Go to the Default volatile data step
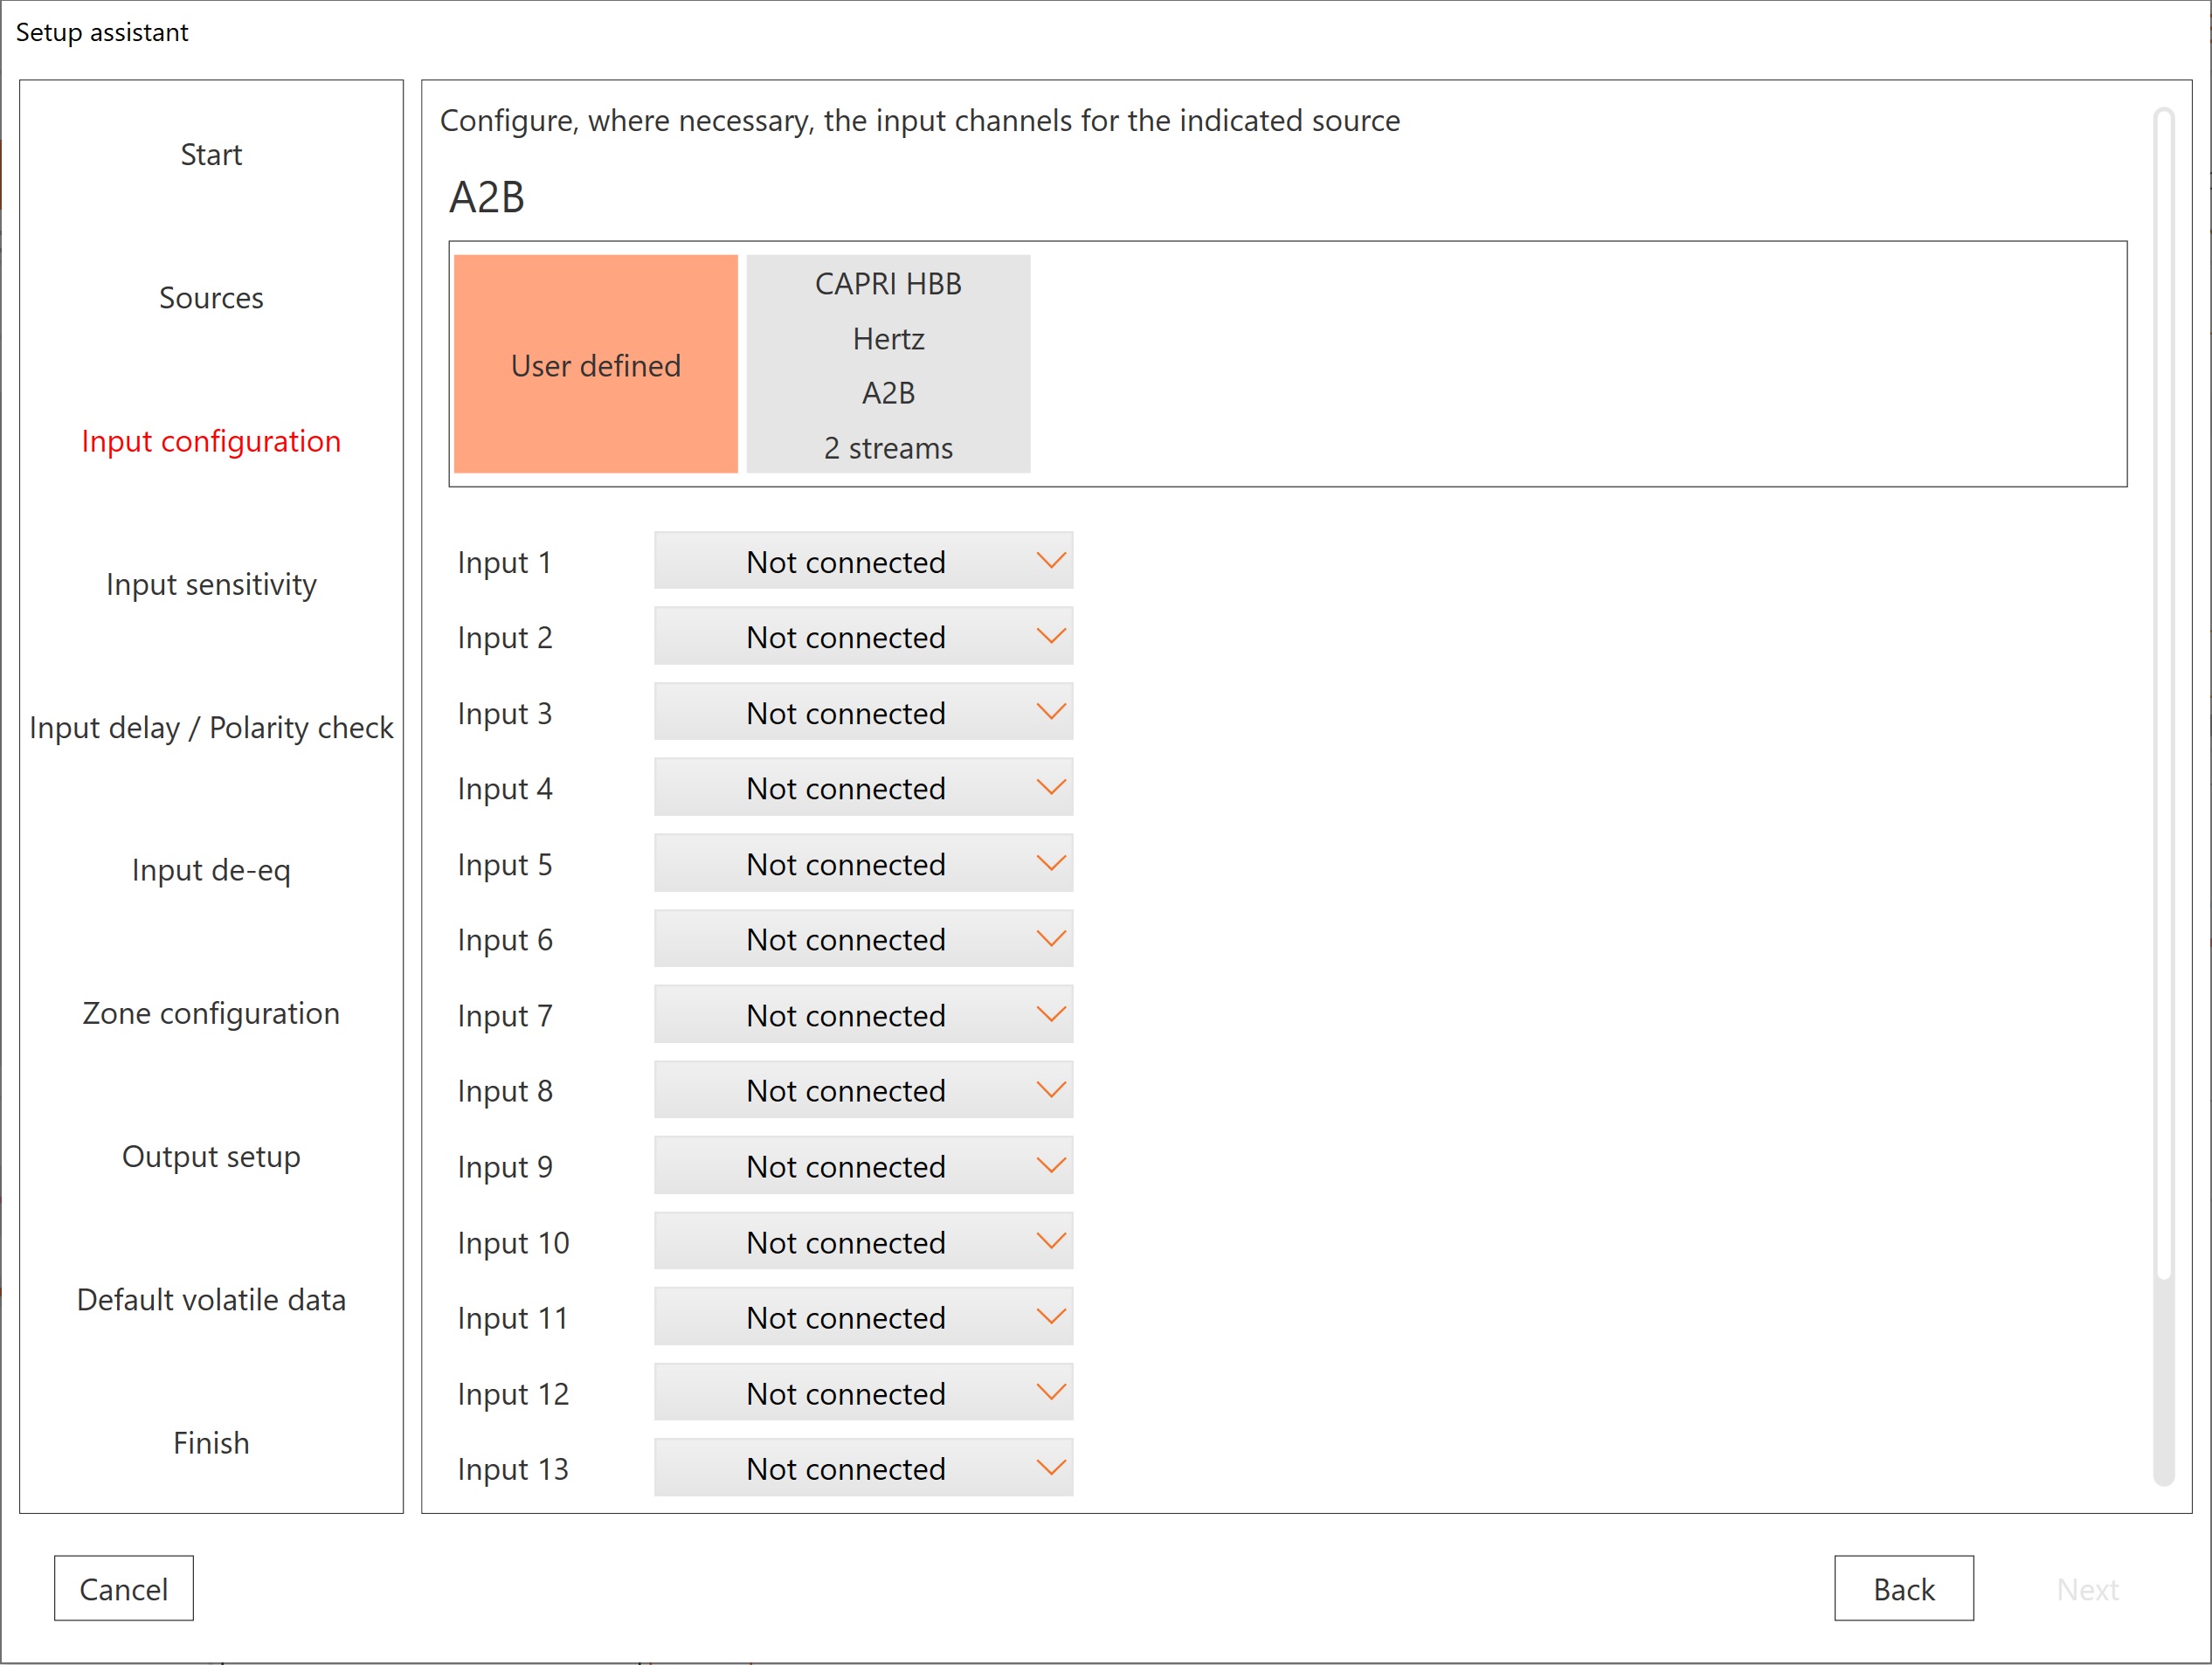2212x1665 pixels. coord(211,1299)
